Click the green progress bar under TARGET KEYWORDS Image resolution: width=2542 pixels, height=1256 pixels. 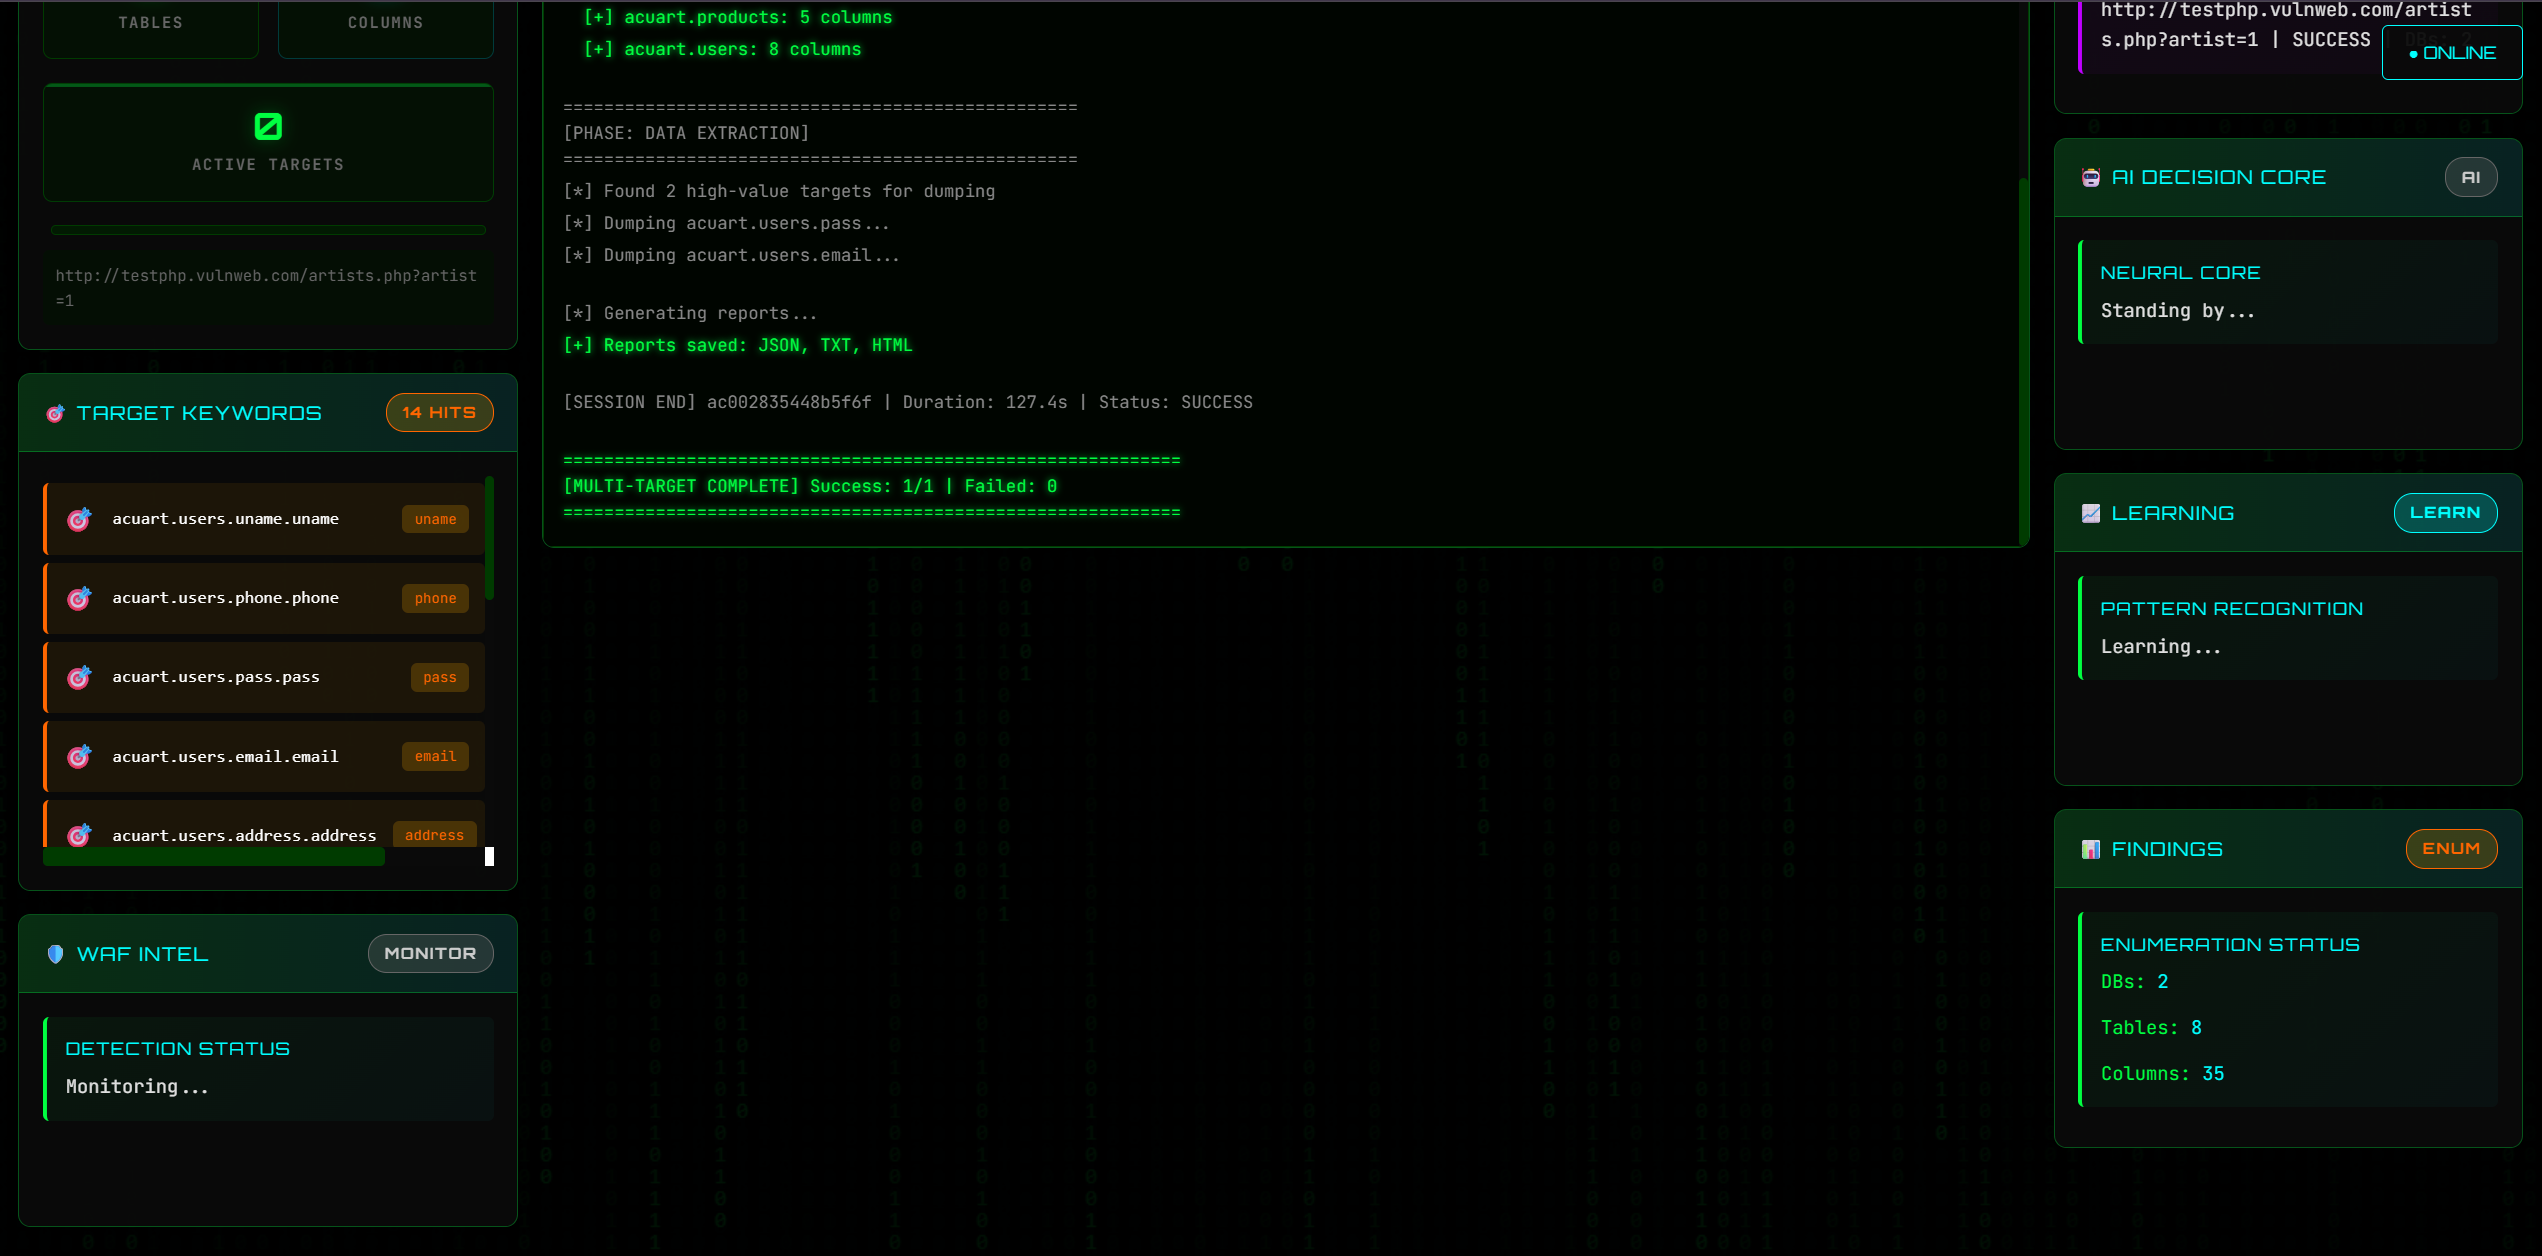pos(214,857)
